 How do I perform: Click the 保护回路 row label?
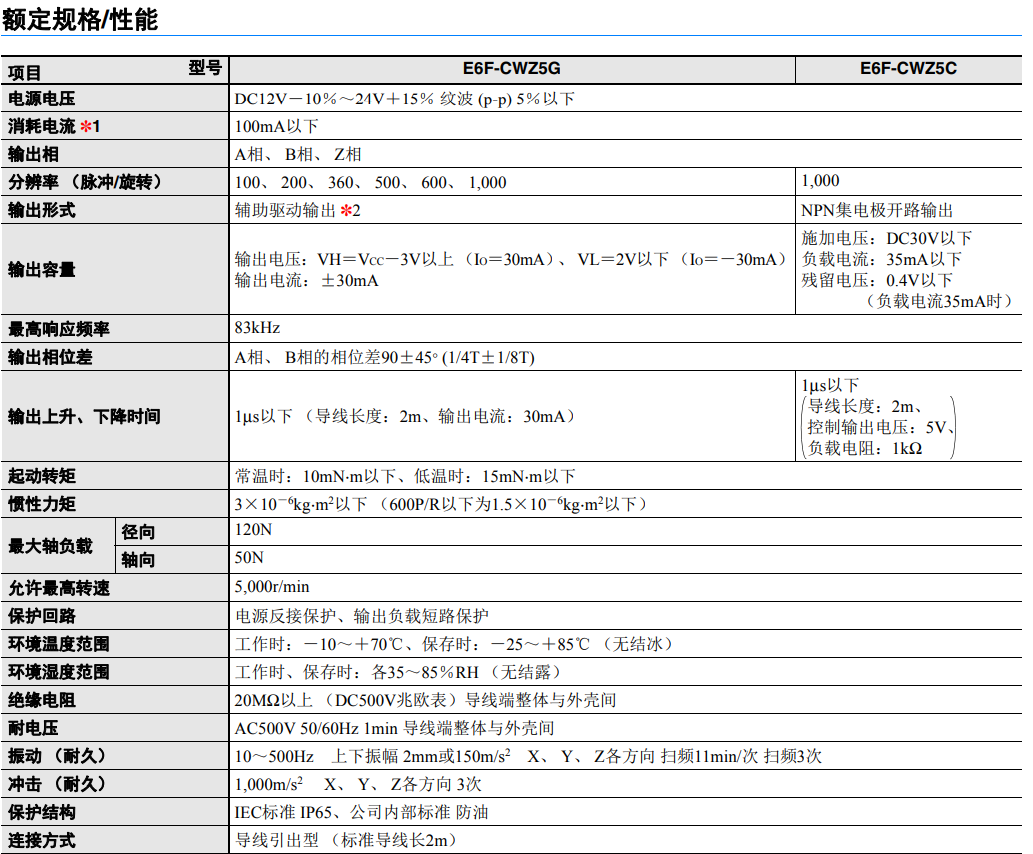42,616
